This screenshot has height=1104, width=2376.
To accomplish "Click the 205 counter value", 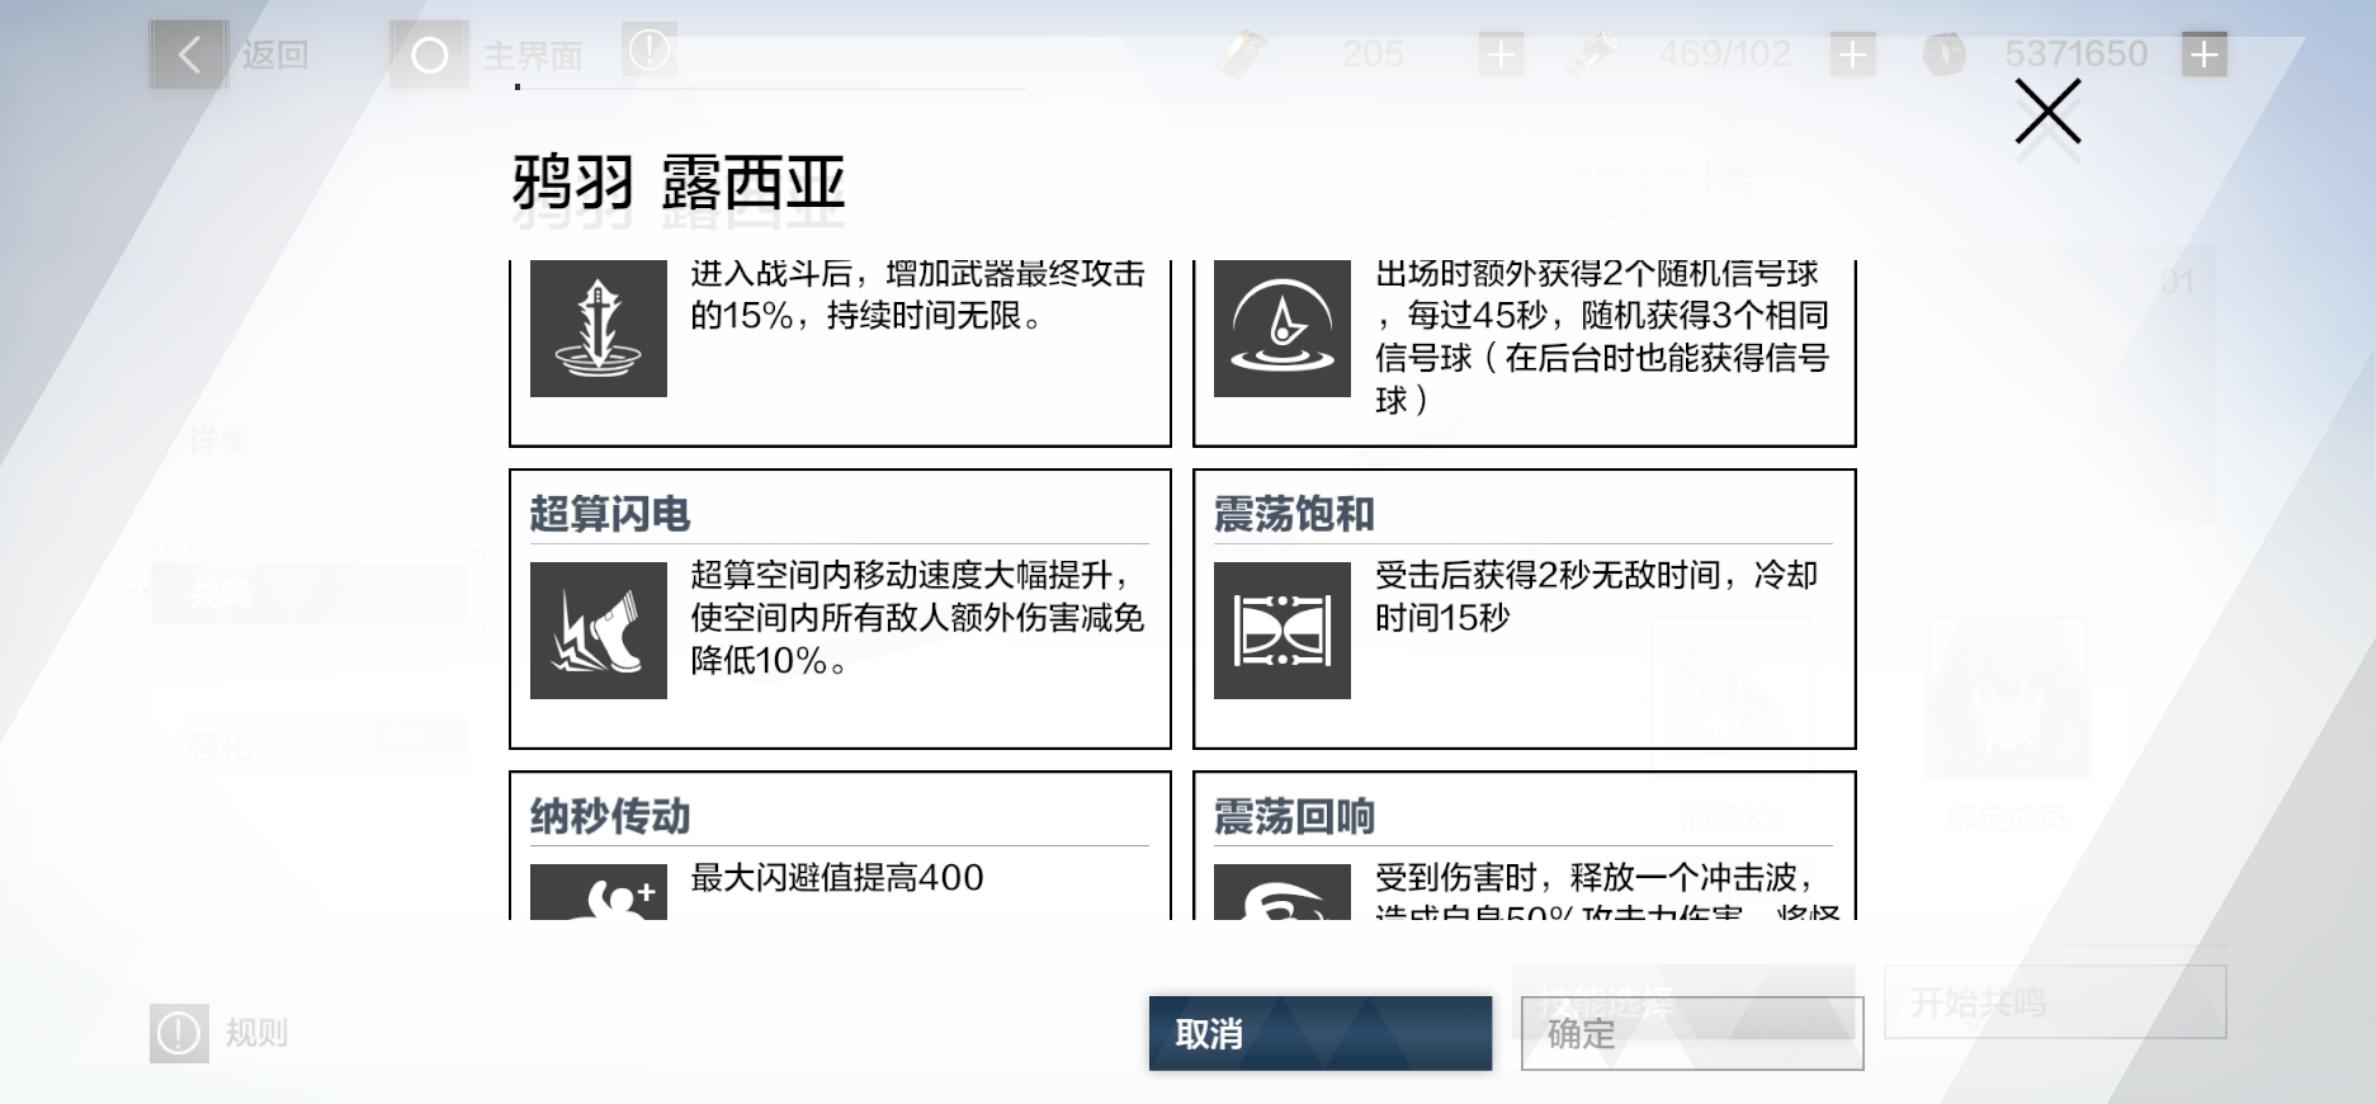I will pyautogui.click(x=1373, y=54).
